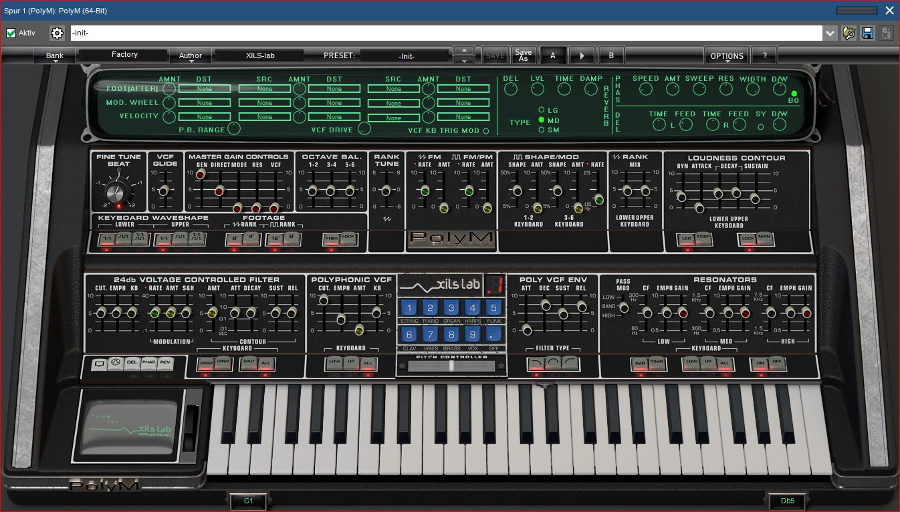The height and width of the screenshot is (512, 900).
Task: Switch to preset slot B
Action: coord(611,56)
